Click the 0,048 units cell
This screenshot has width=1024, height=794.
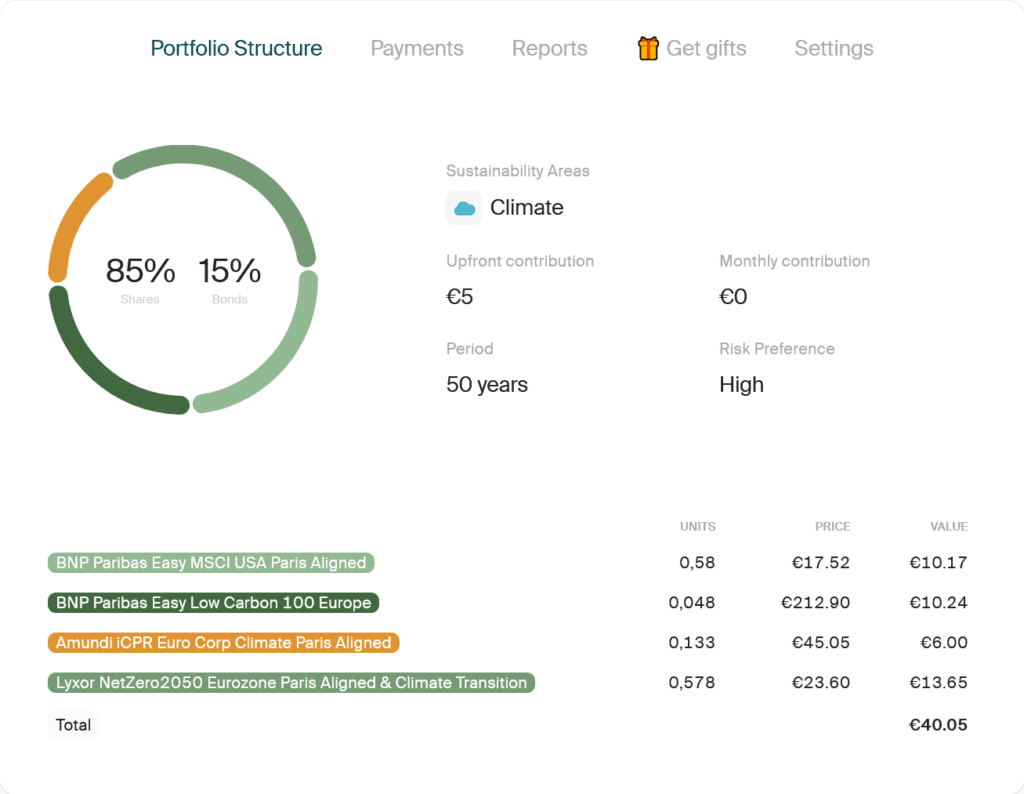click(x=692, y=603)
